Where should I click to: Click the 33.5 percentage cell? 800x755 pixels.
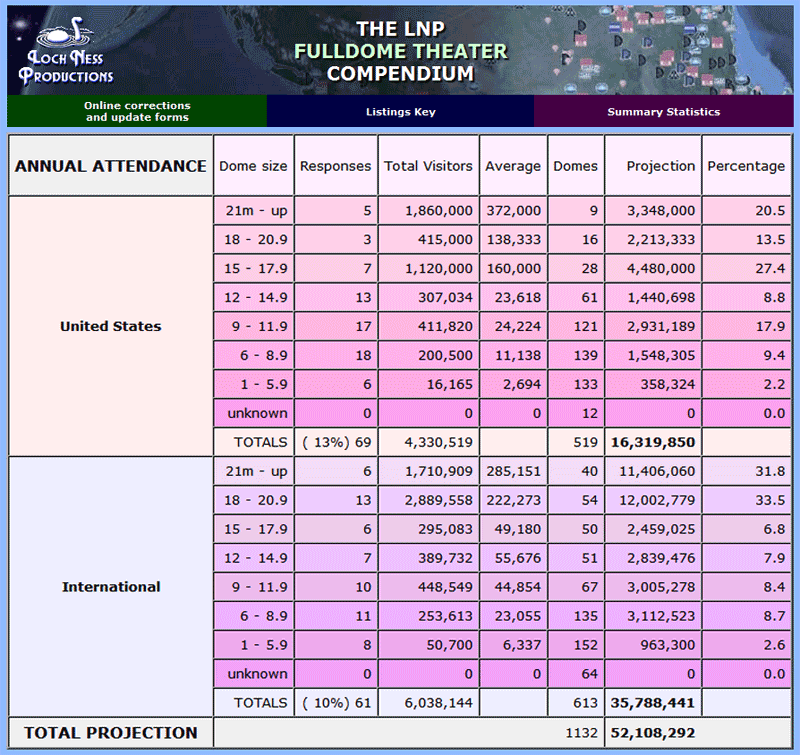pos(746,500)
